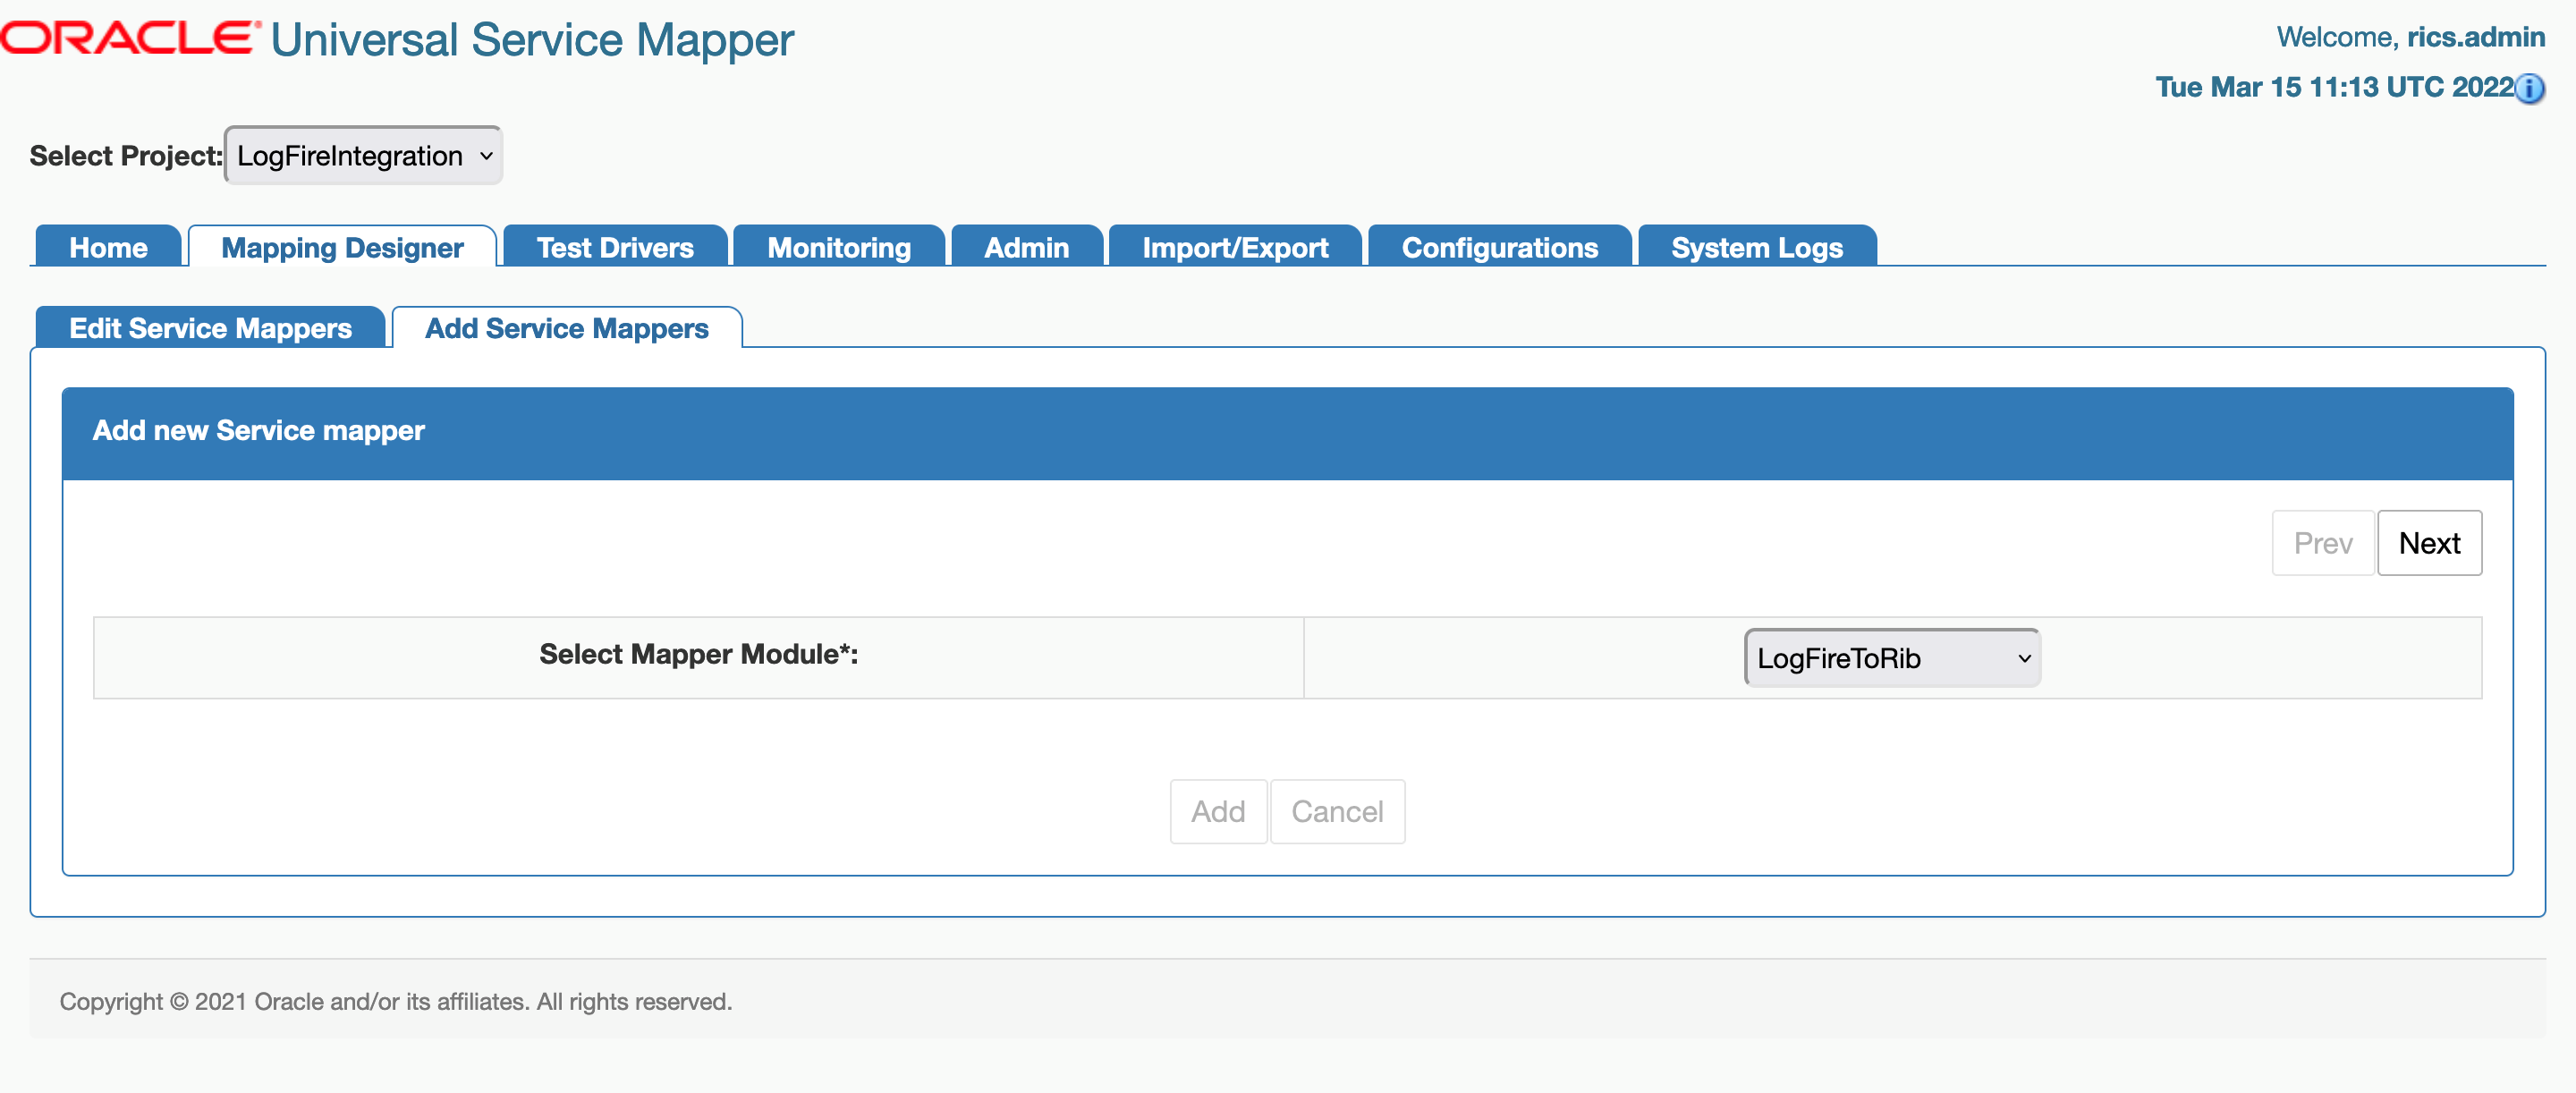Click the info icon beside the date
This screenshot has width=2576, height=1093.
[2530, 89]
